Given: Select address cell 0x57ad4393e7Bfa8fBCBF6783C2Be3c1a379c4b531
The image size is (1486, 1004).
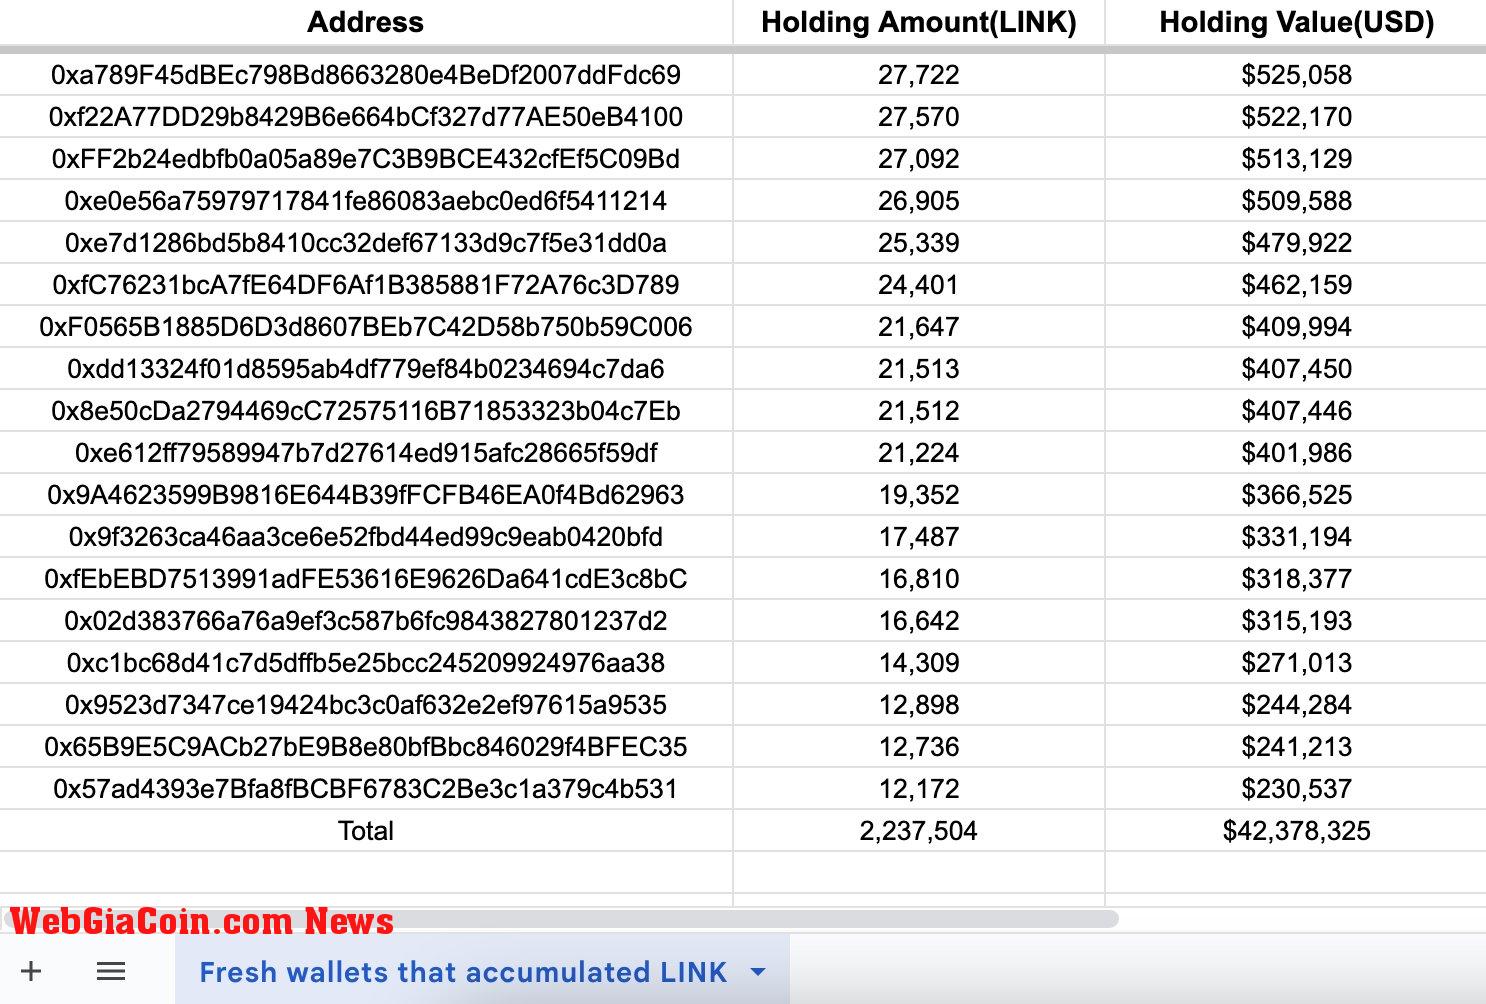Looking at the screenshot, I should click(x=366, y=789).
